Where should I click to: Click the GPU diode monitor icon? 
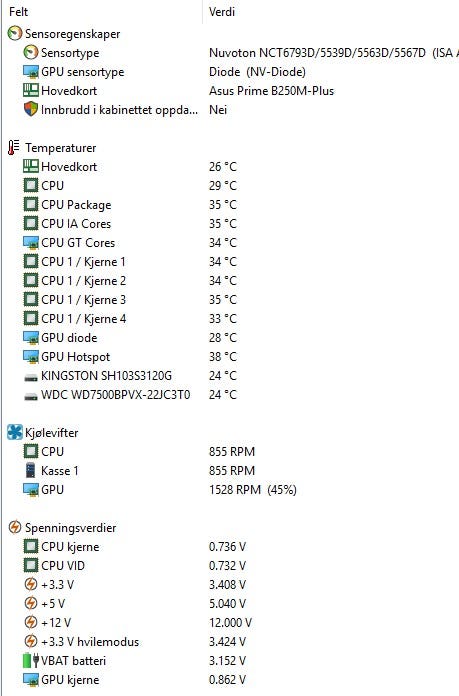point(31,338)
